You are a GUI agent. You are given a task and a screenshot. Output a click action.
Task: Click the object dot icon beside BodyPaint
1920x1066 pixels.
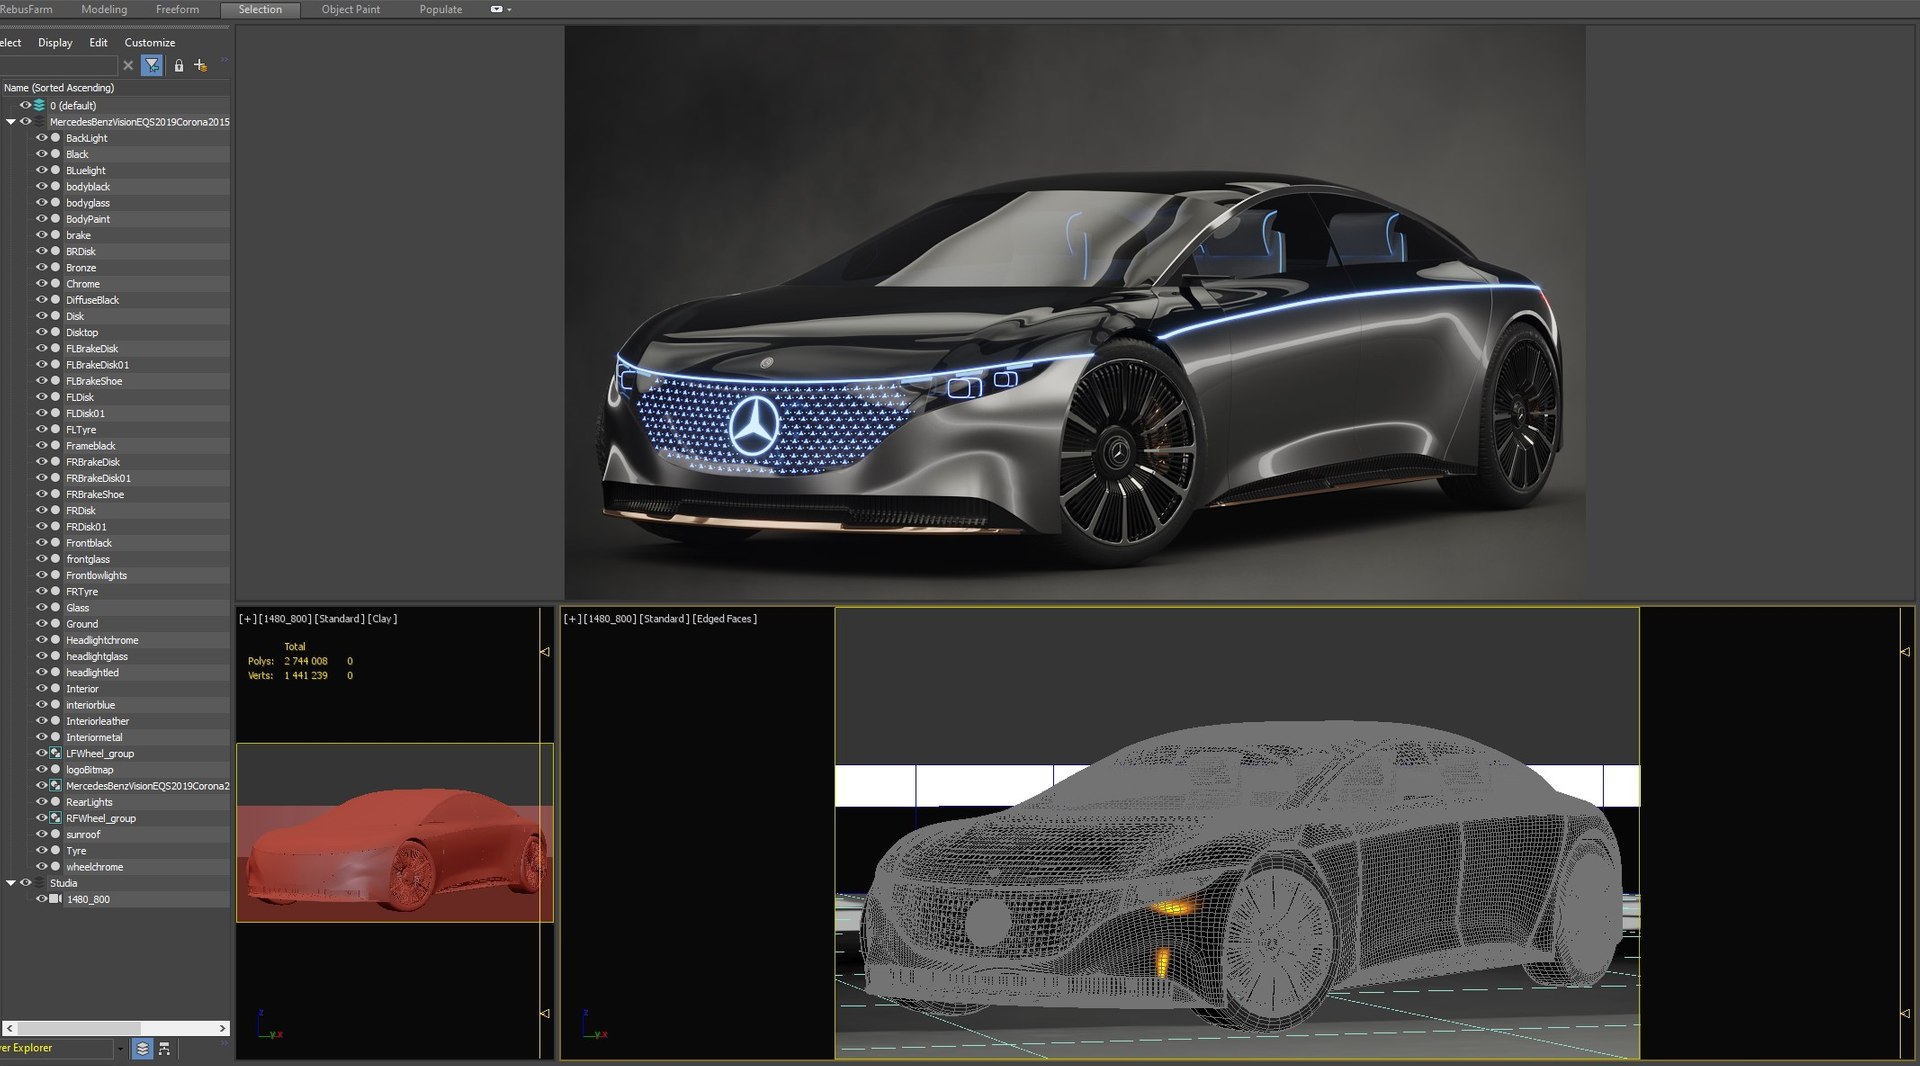click(56, 219)
